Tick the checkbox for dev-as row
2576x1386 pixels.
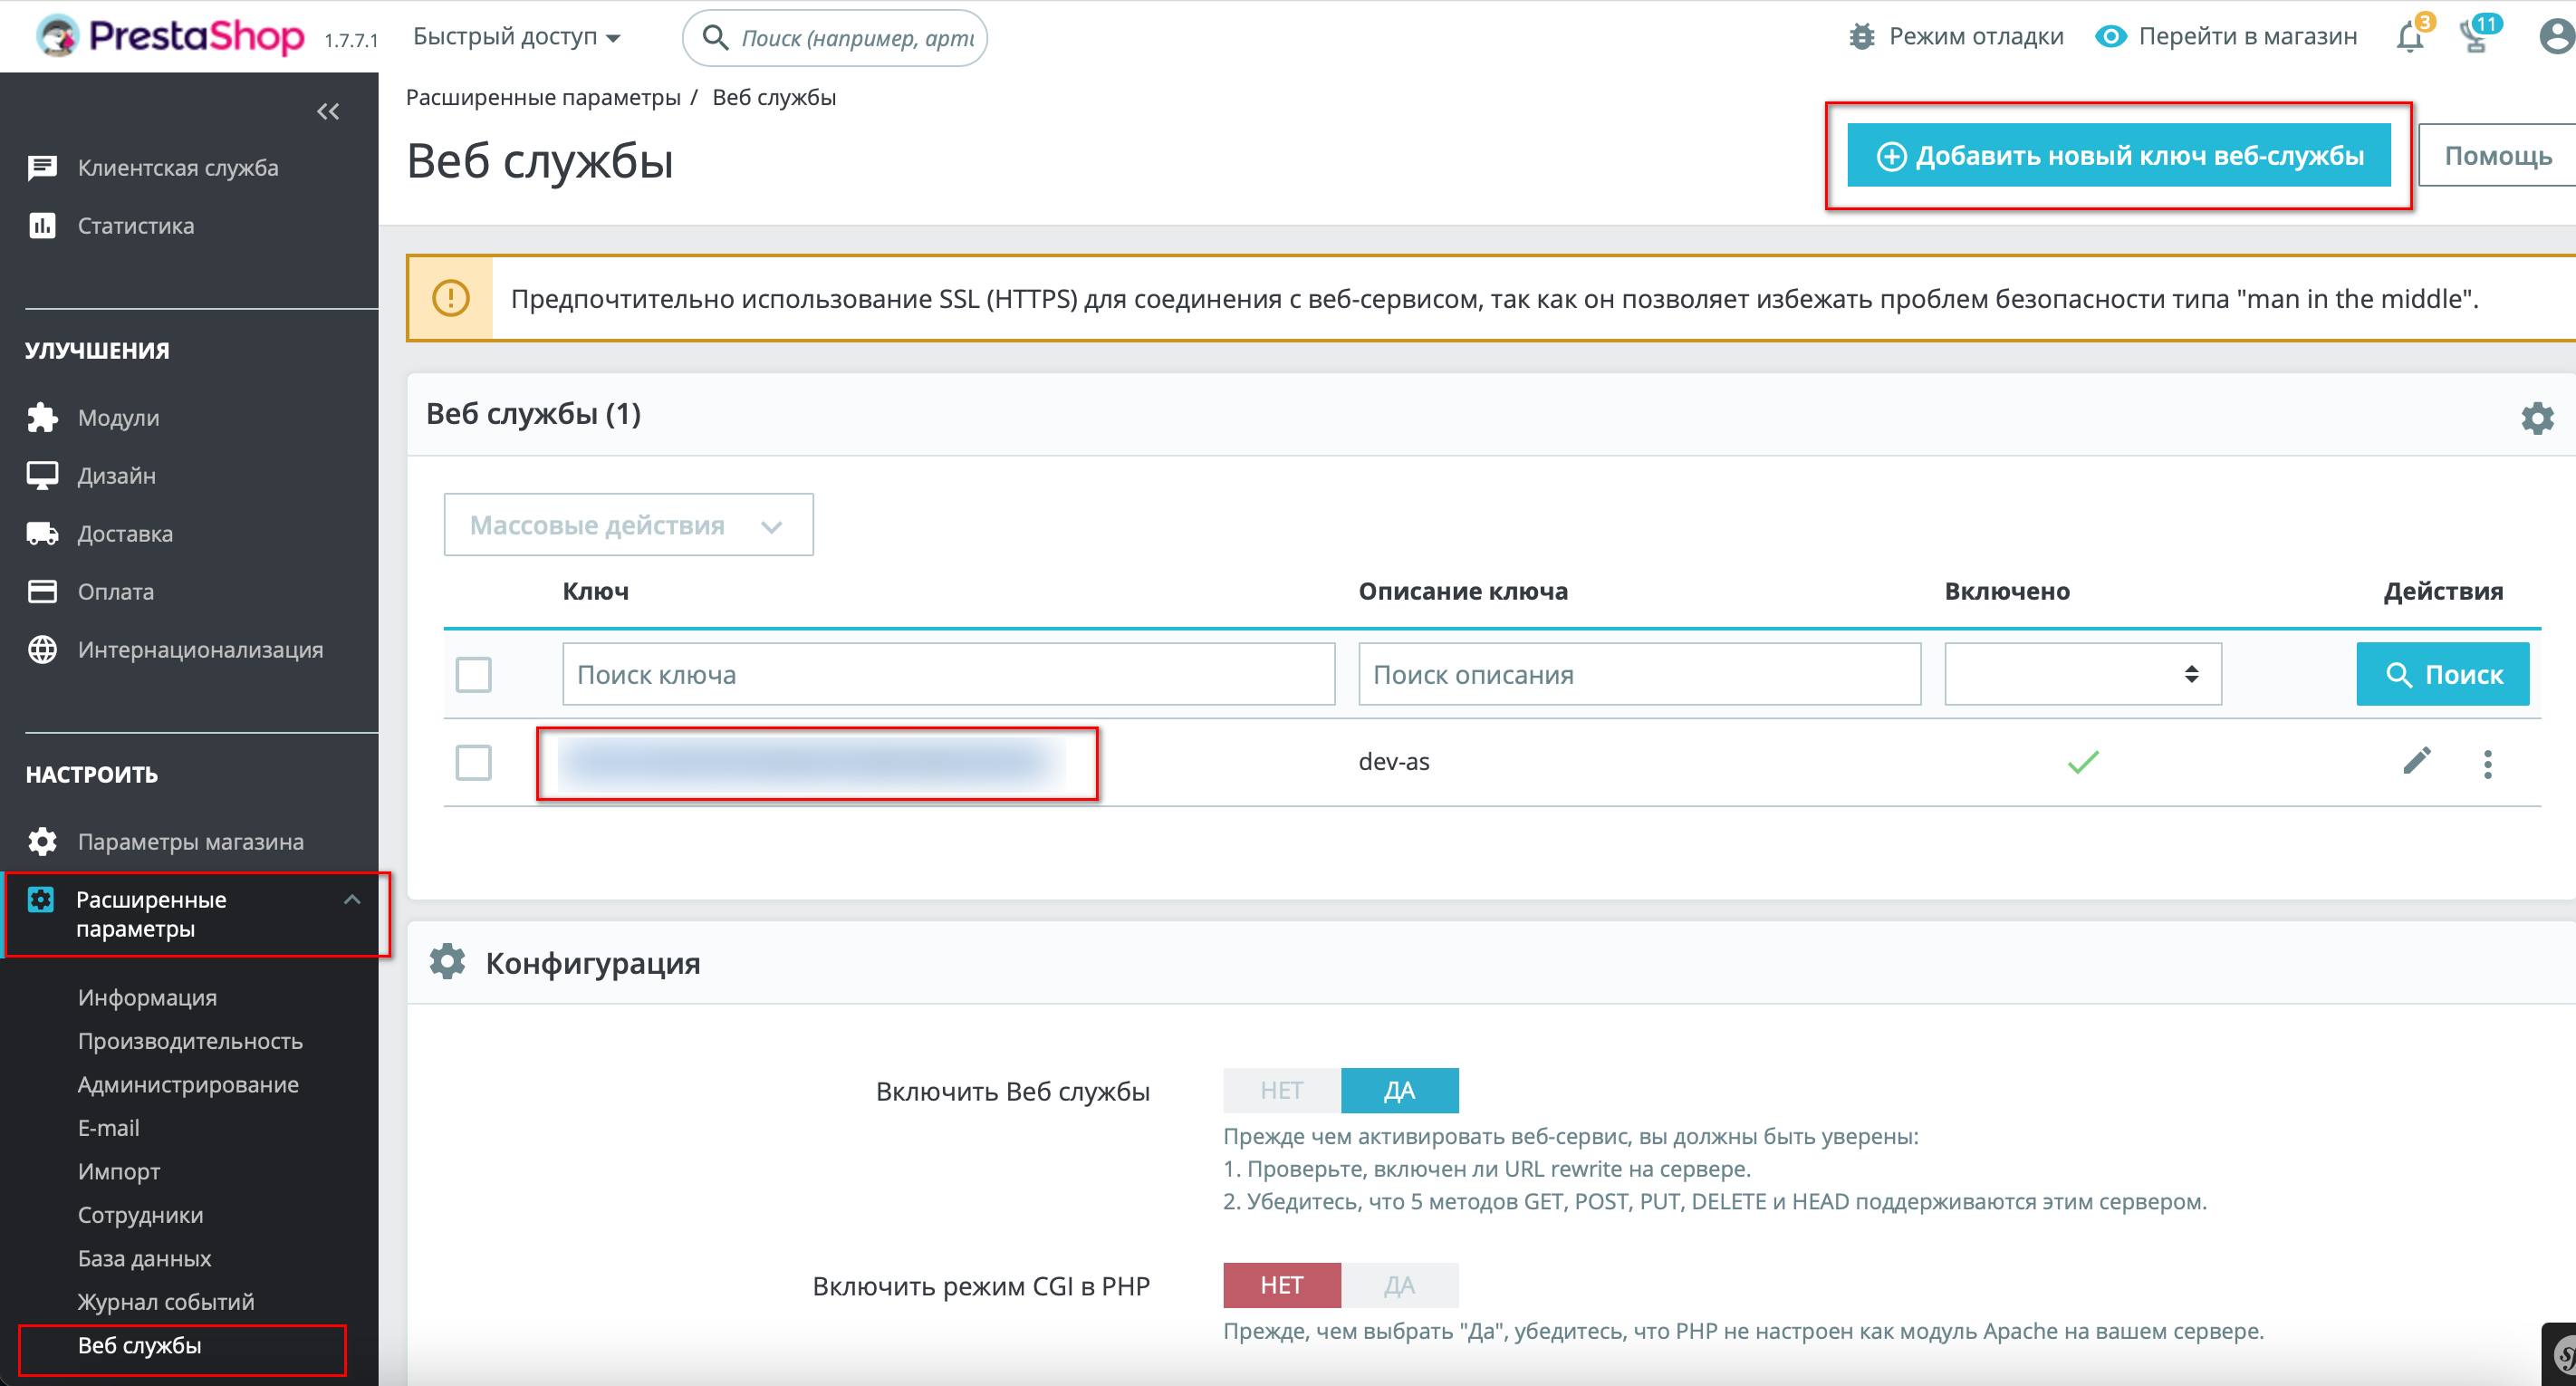coord(473,762)
